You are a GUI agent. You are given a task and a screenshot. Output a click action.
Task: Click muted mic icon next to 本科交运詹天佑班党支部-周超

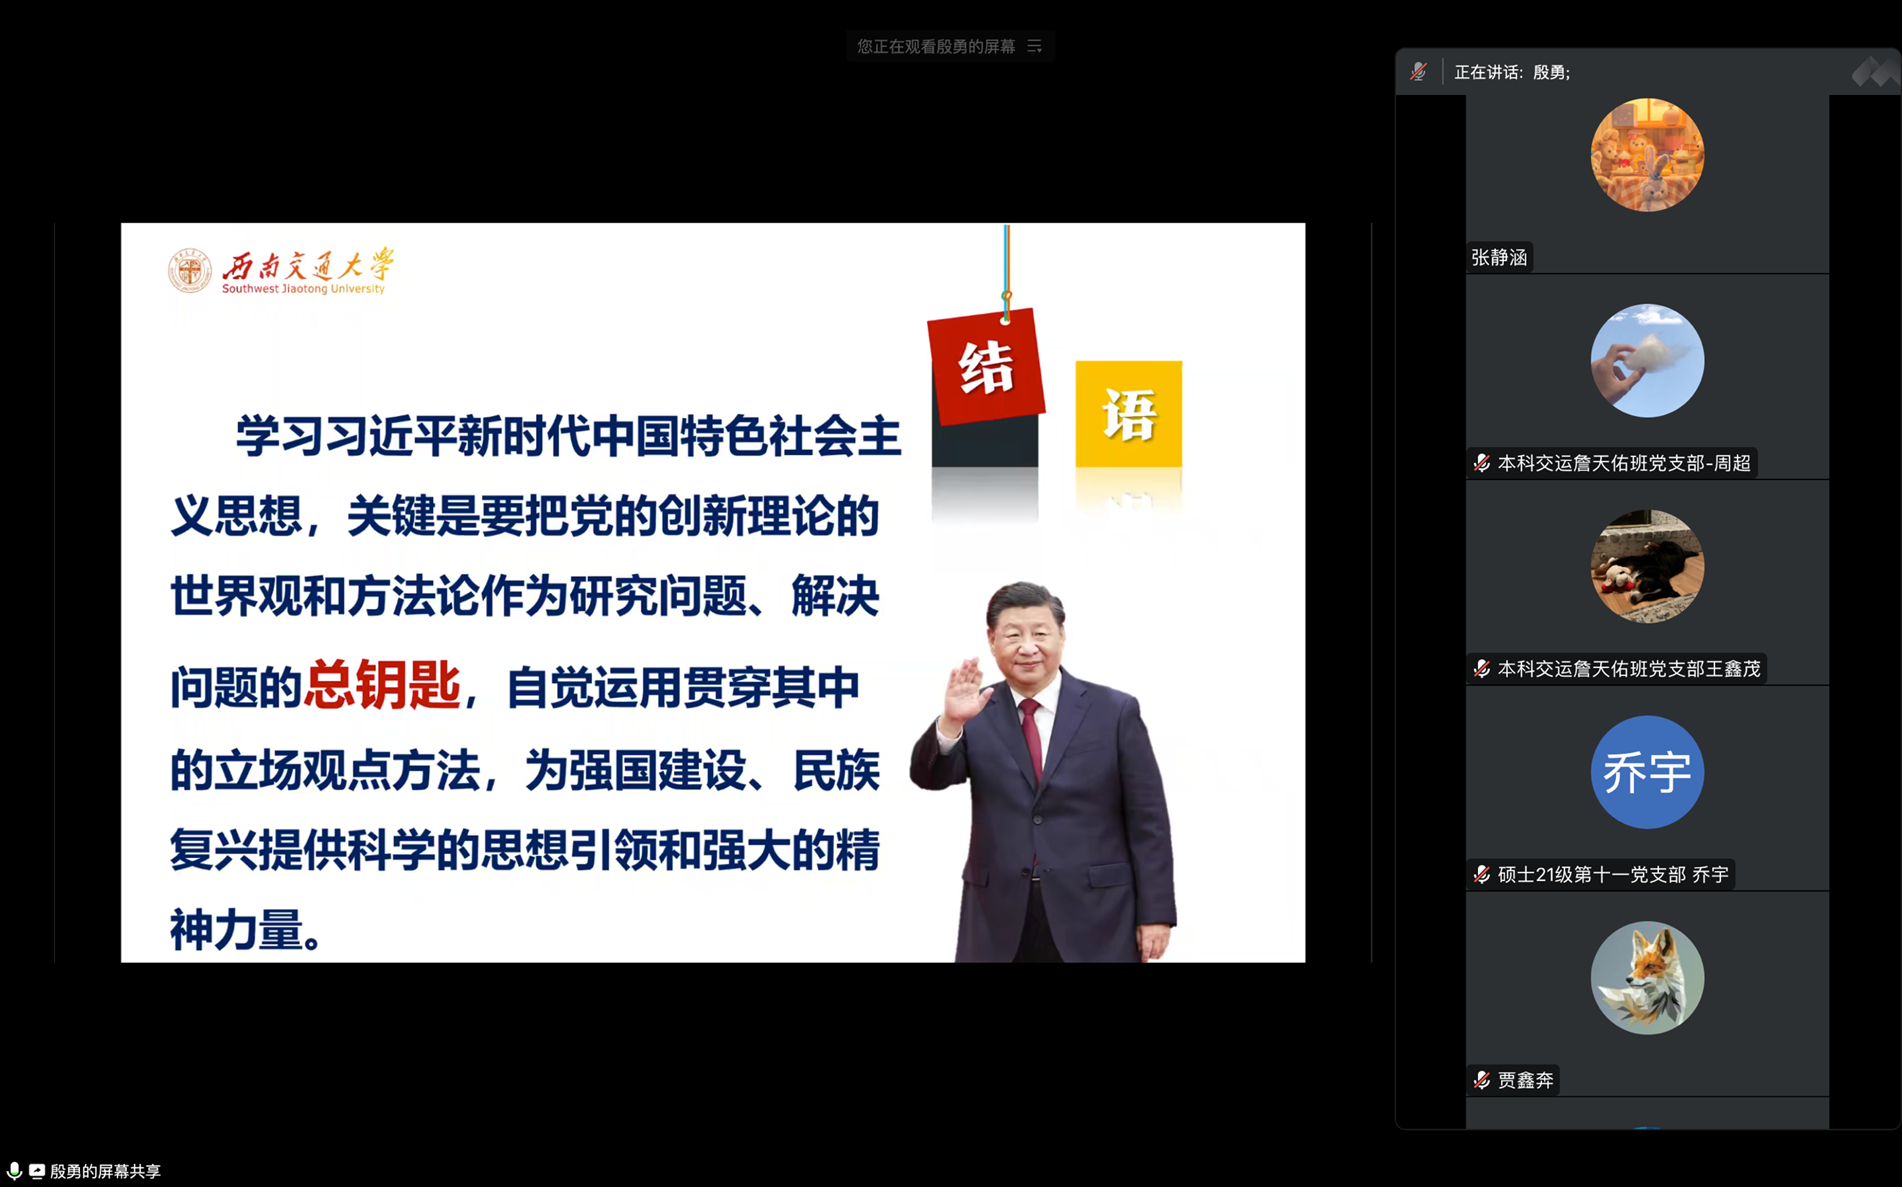1482,463
